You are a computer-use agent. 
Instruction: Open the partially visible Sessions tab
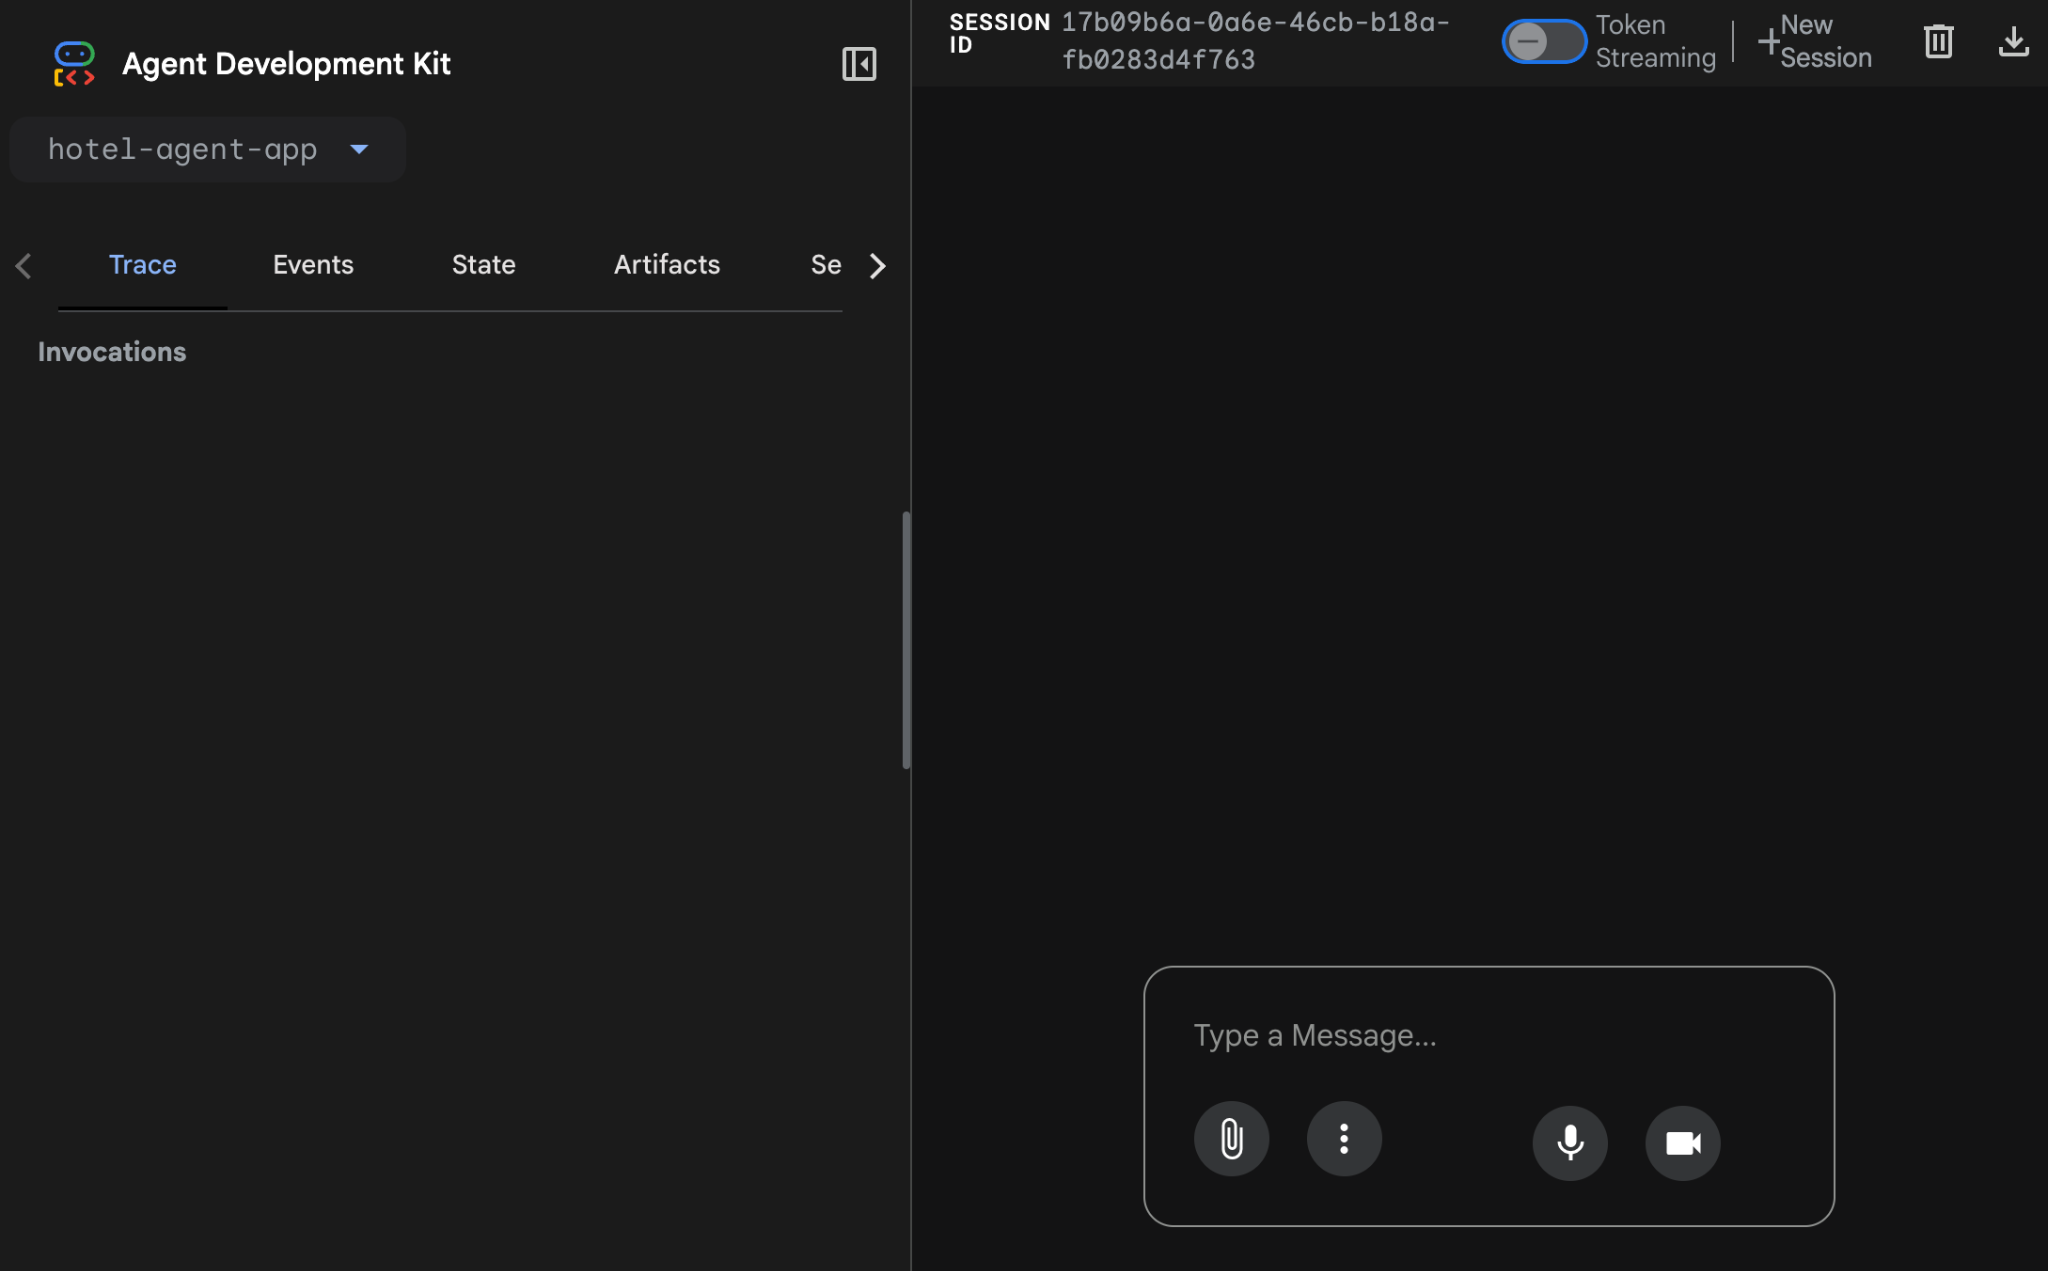(x=827, y=264)
